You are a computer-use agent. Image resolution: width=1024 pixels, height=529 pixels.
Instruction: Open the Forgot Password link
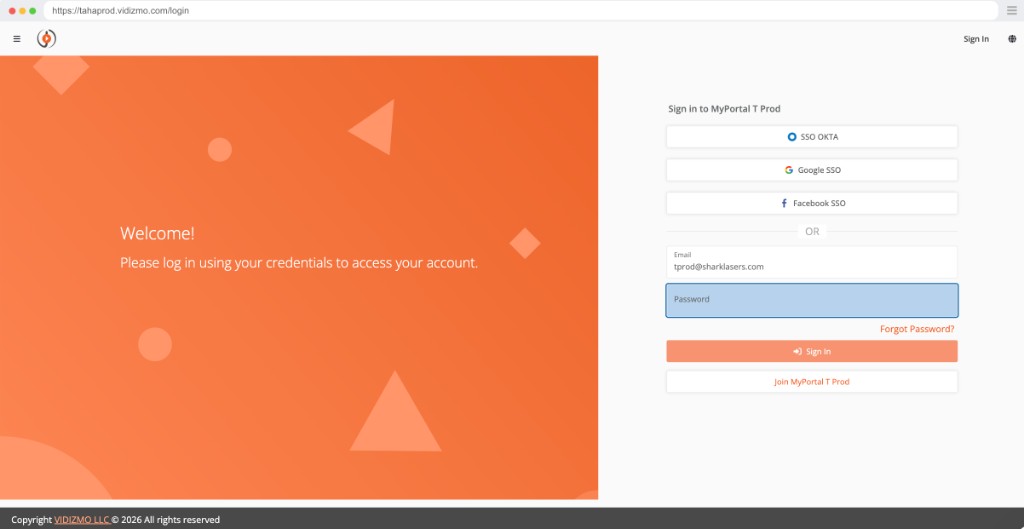point(917,329)
